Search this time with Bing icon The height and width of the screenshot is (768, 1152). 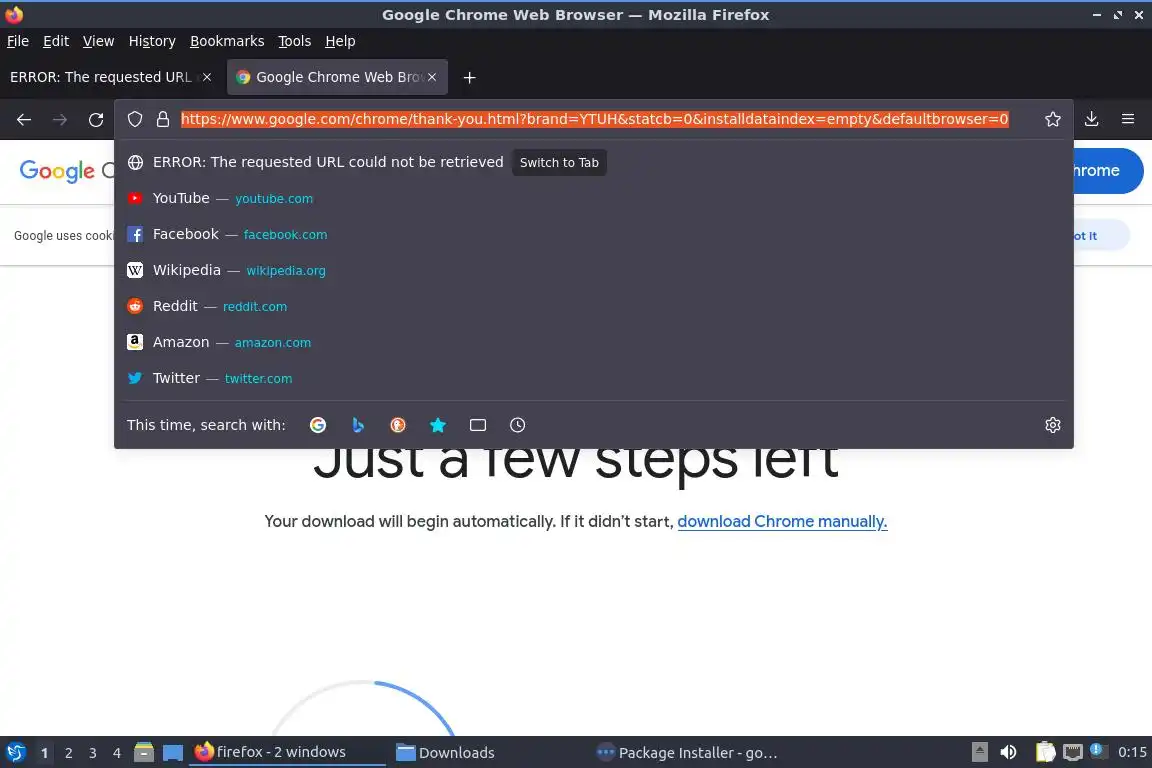point(358,425)
